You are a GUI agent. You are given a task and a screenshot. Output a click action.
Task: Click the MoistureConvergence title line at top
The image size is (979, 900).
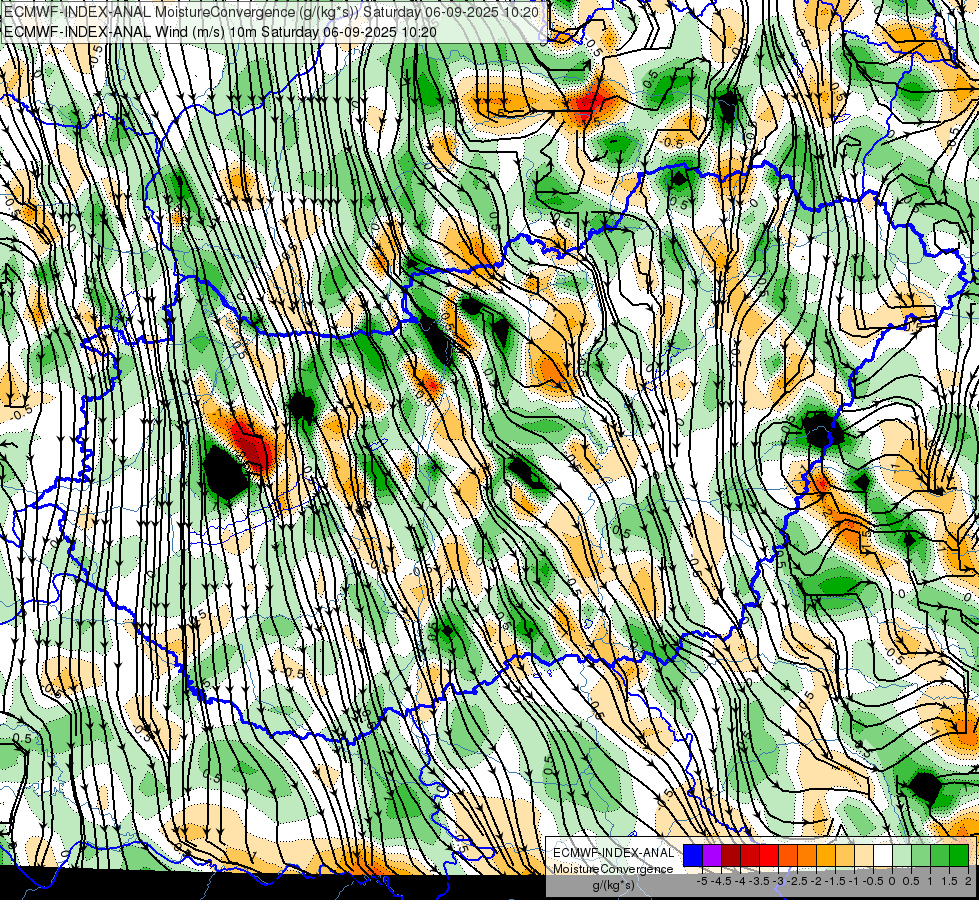pos(271,12)
